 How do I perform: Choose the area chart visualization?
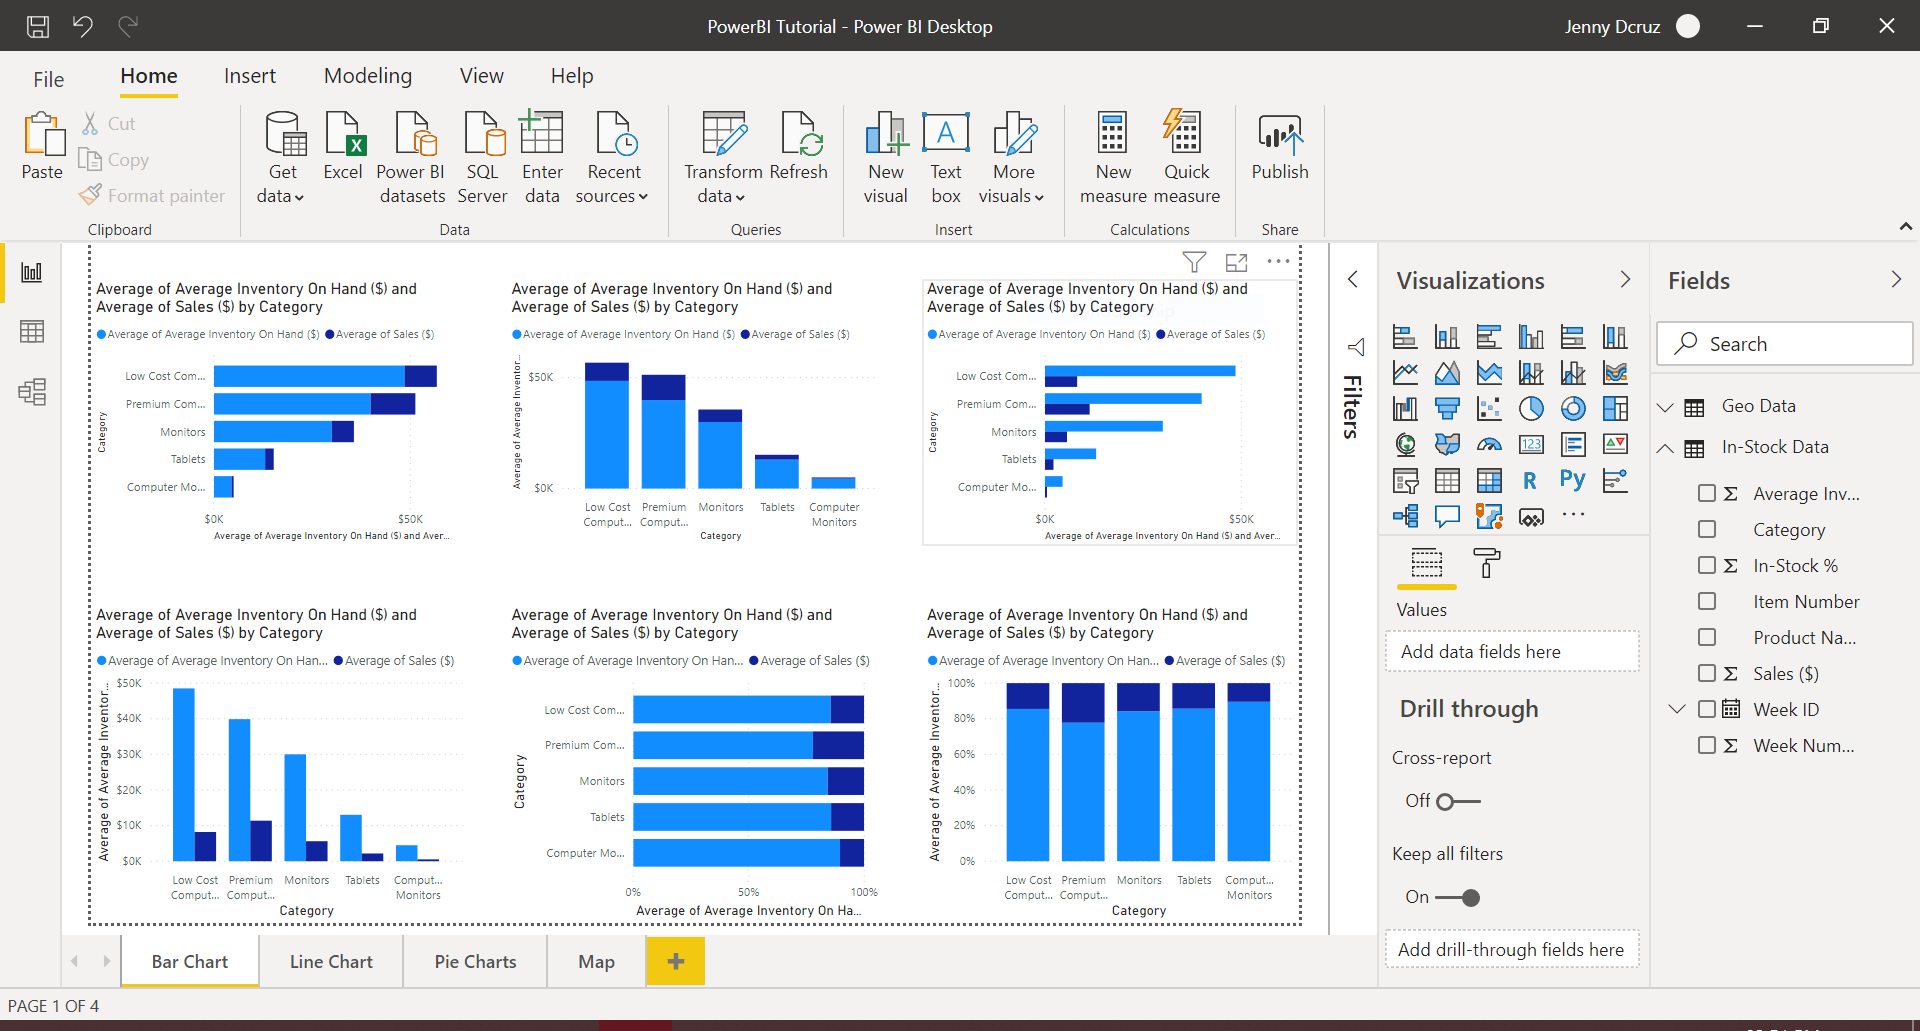(1447, 373)
